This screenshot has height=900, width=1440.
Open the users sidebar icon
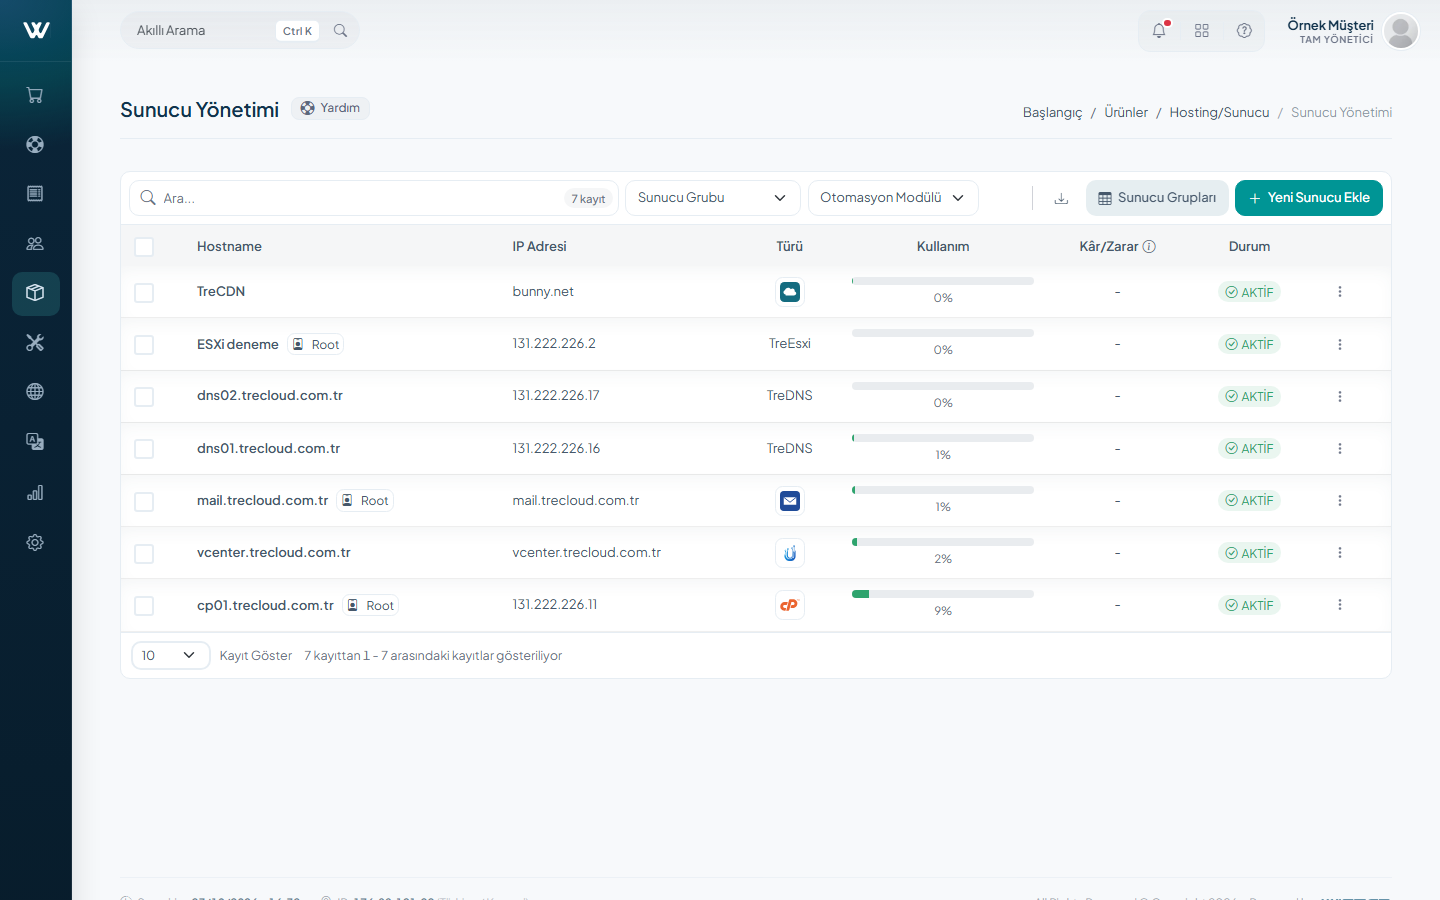click(35, 243)
